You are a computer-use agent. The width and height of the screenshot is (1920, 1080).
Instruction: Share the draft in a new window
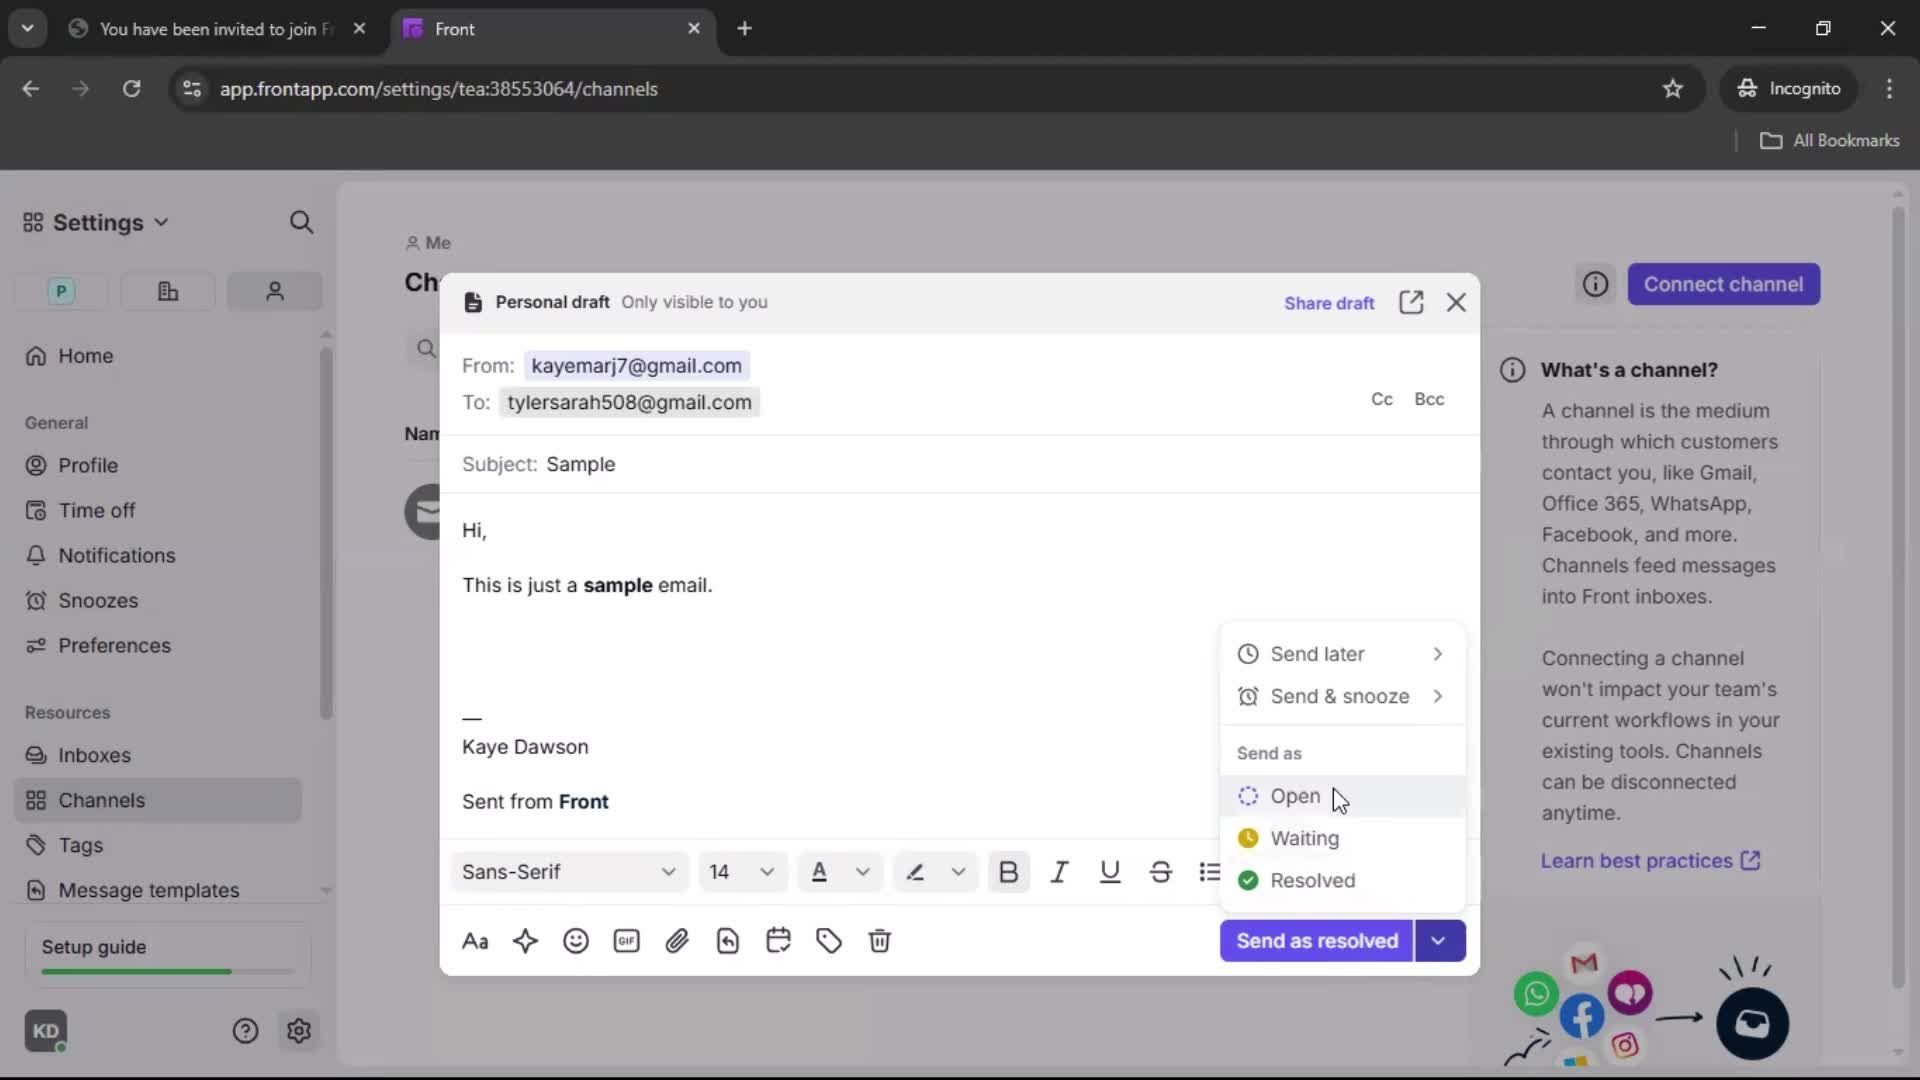(x=1411, y=302)
